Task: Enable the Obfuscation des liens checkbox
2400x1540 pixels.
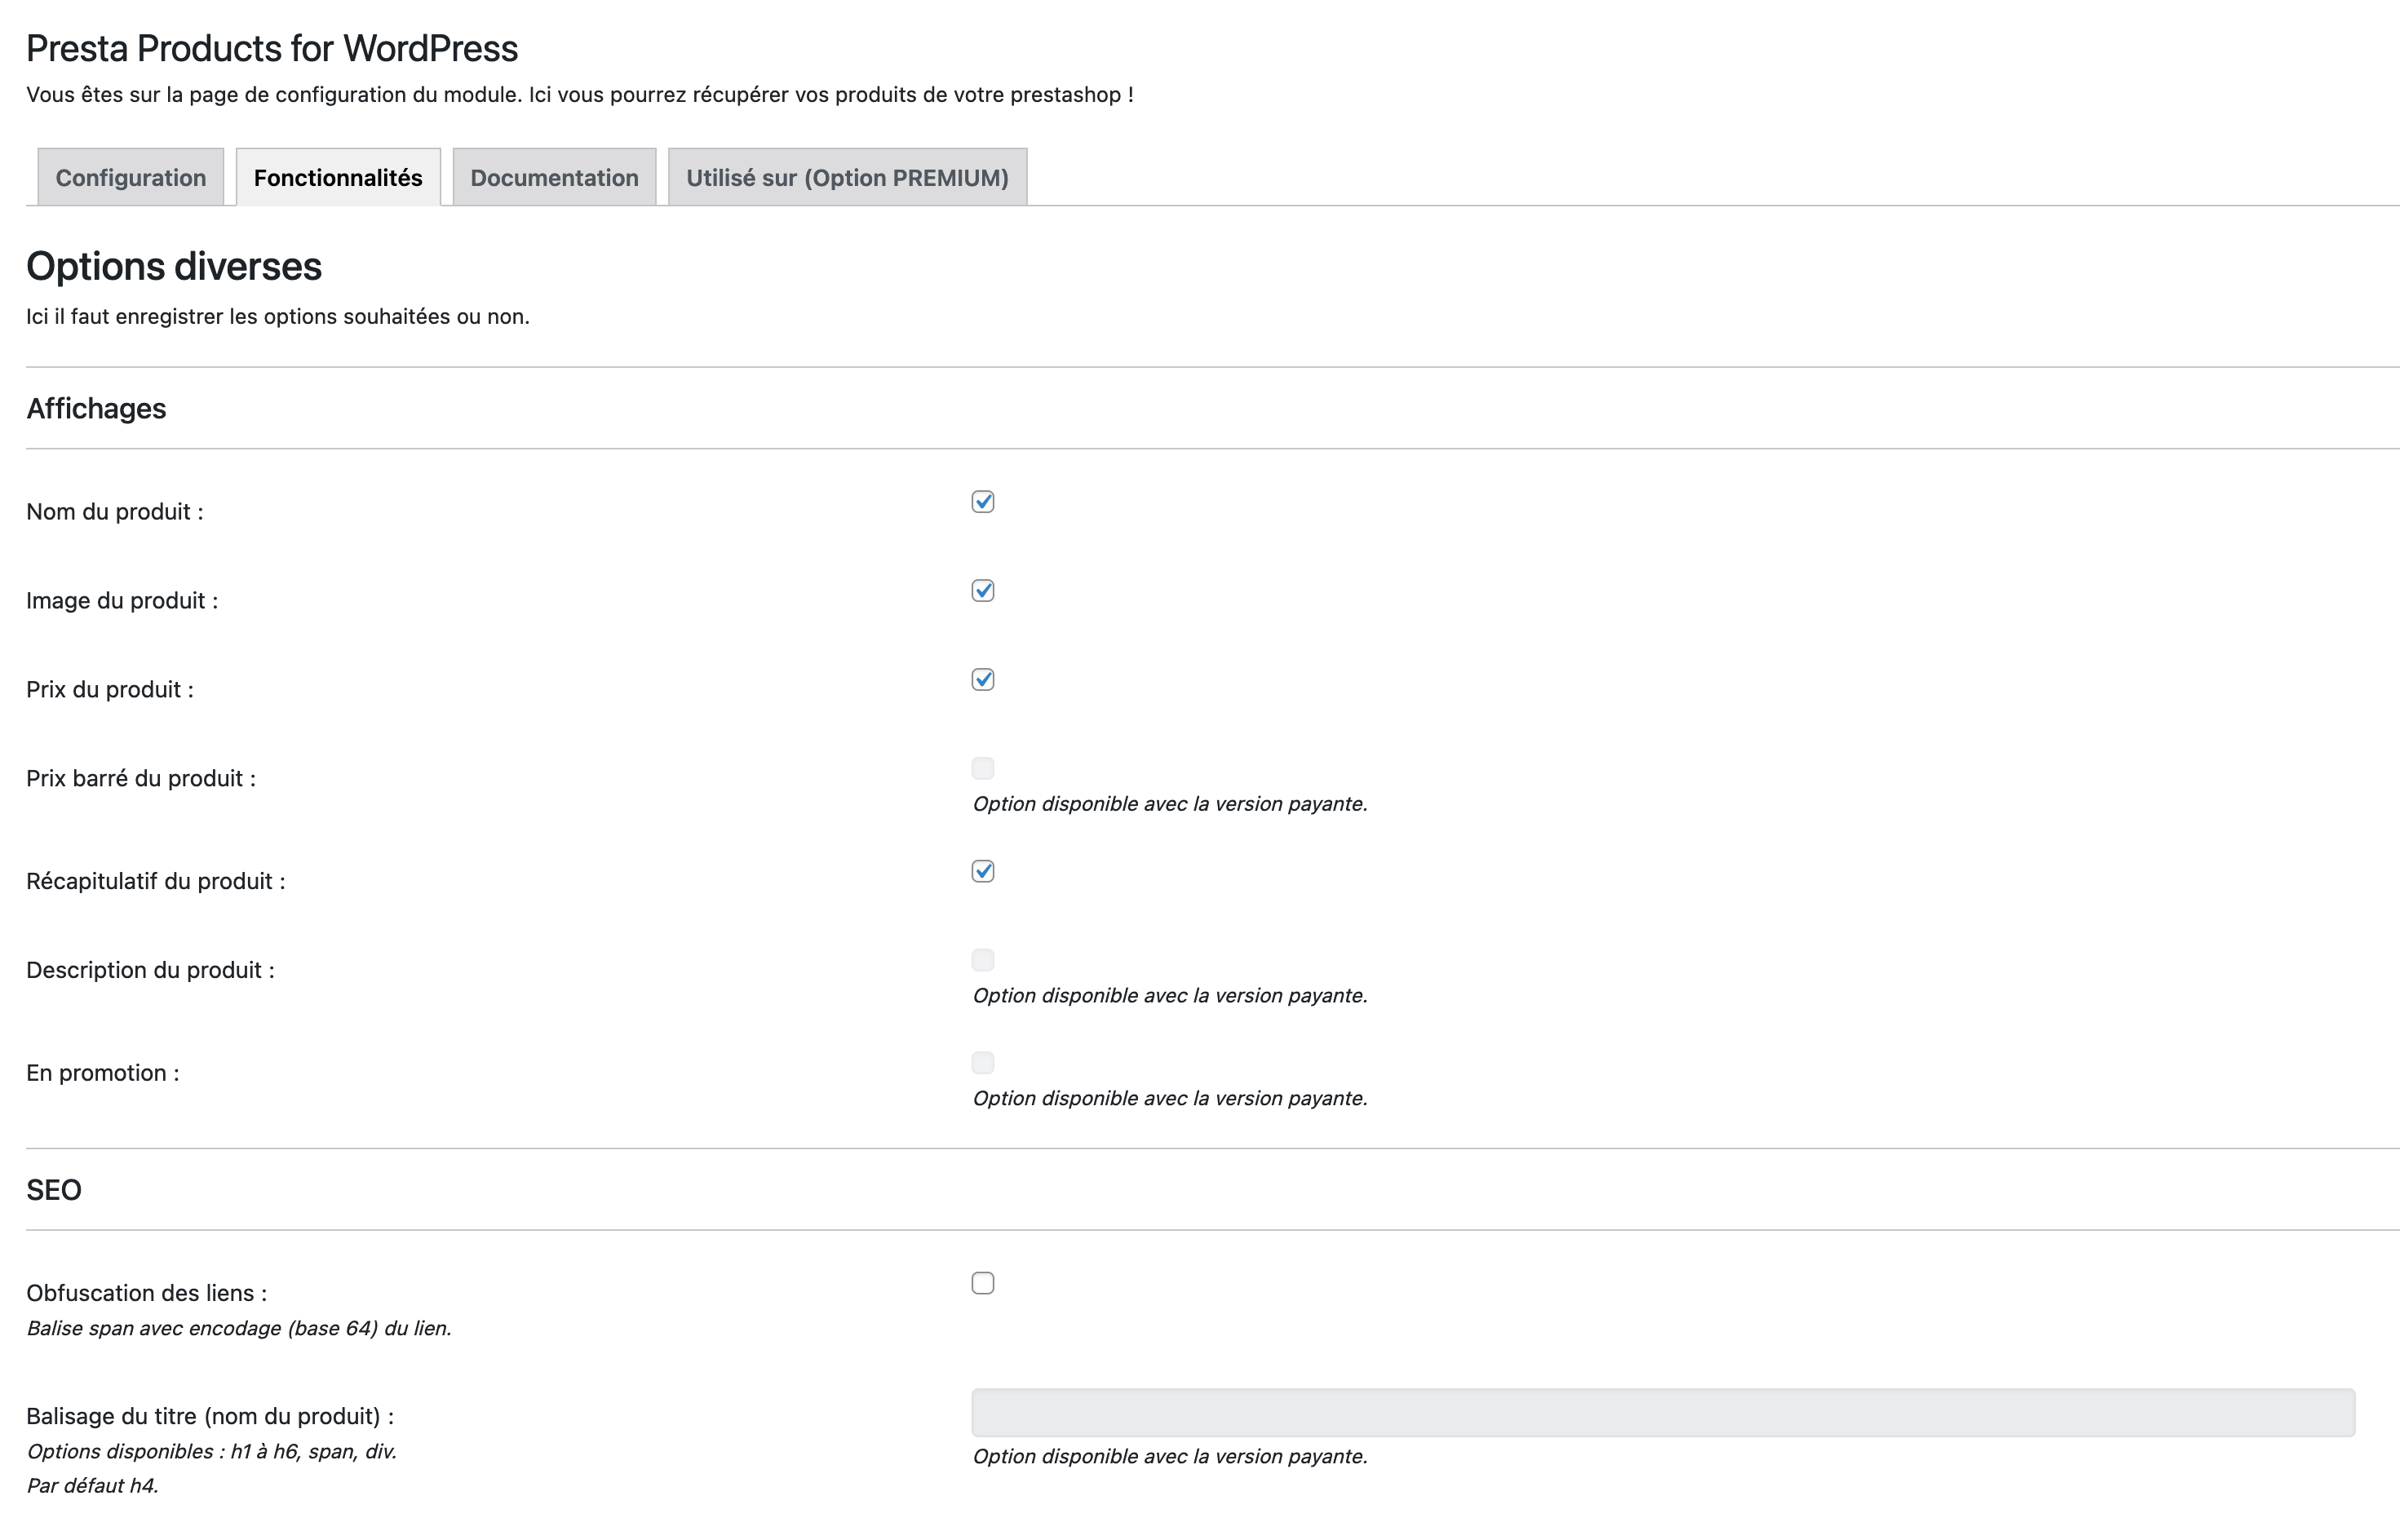Action: click(x=983, y=1283)
